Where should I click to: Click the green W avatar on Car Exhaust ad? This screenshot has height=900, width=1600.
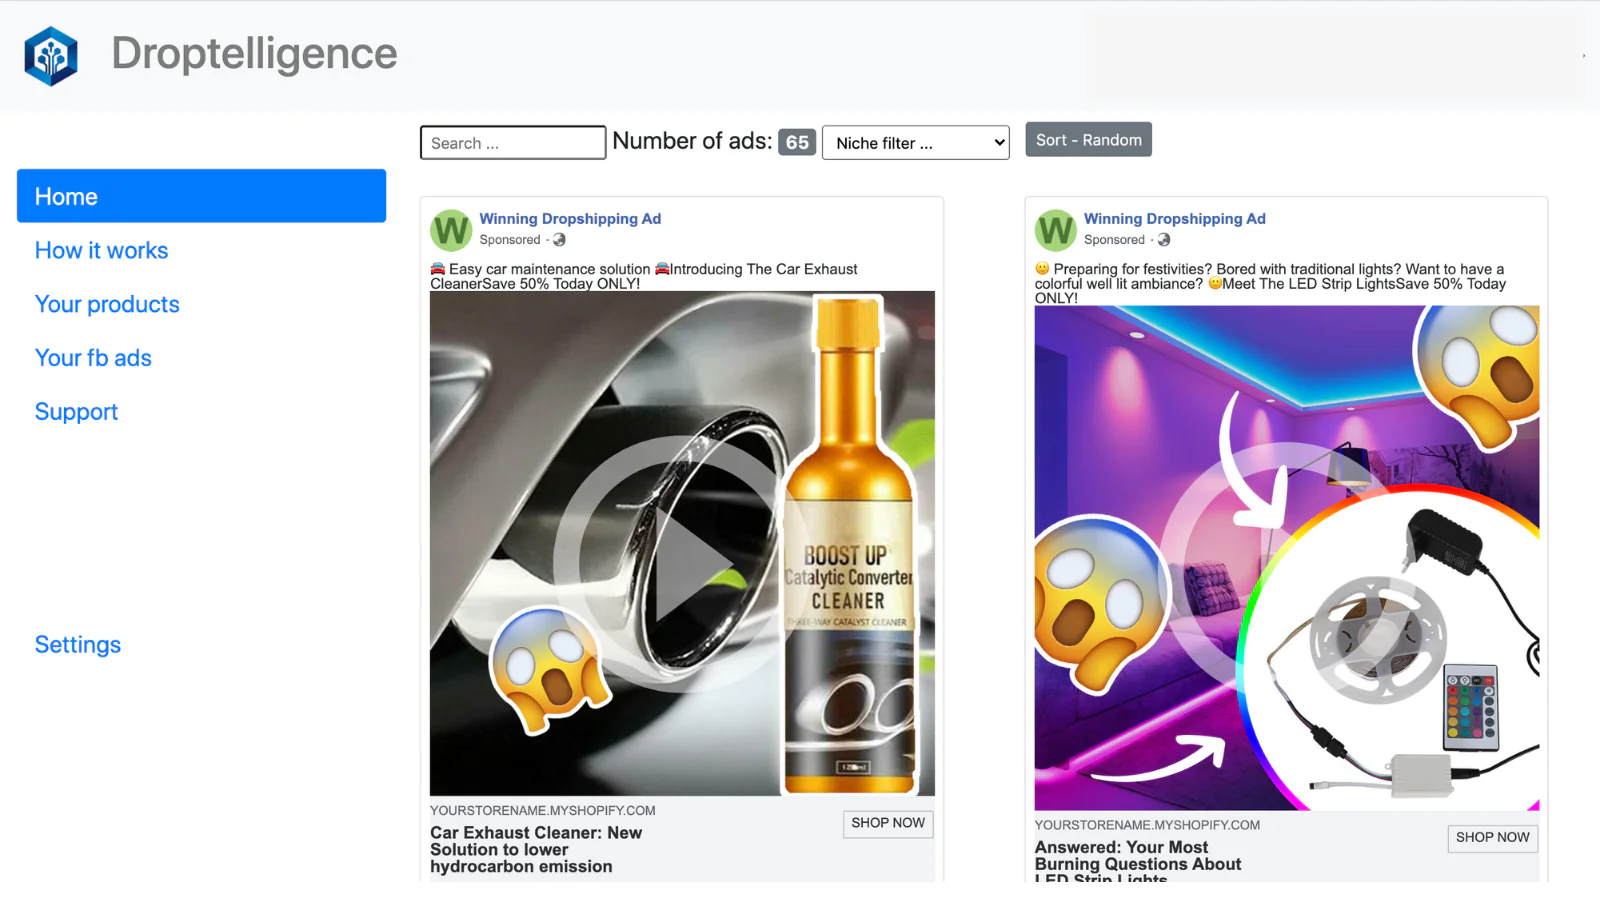(451, 230)
